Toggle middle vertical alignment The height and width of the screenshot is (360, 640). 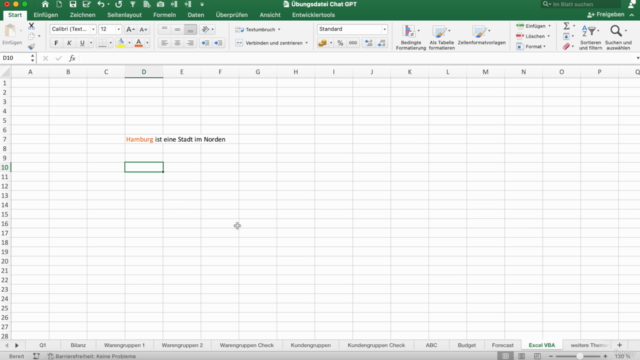177,29
